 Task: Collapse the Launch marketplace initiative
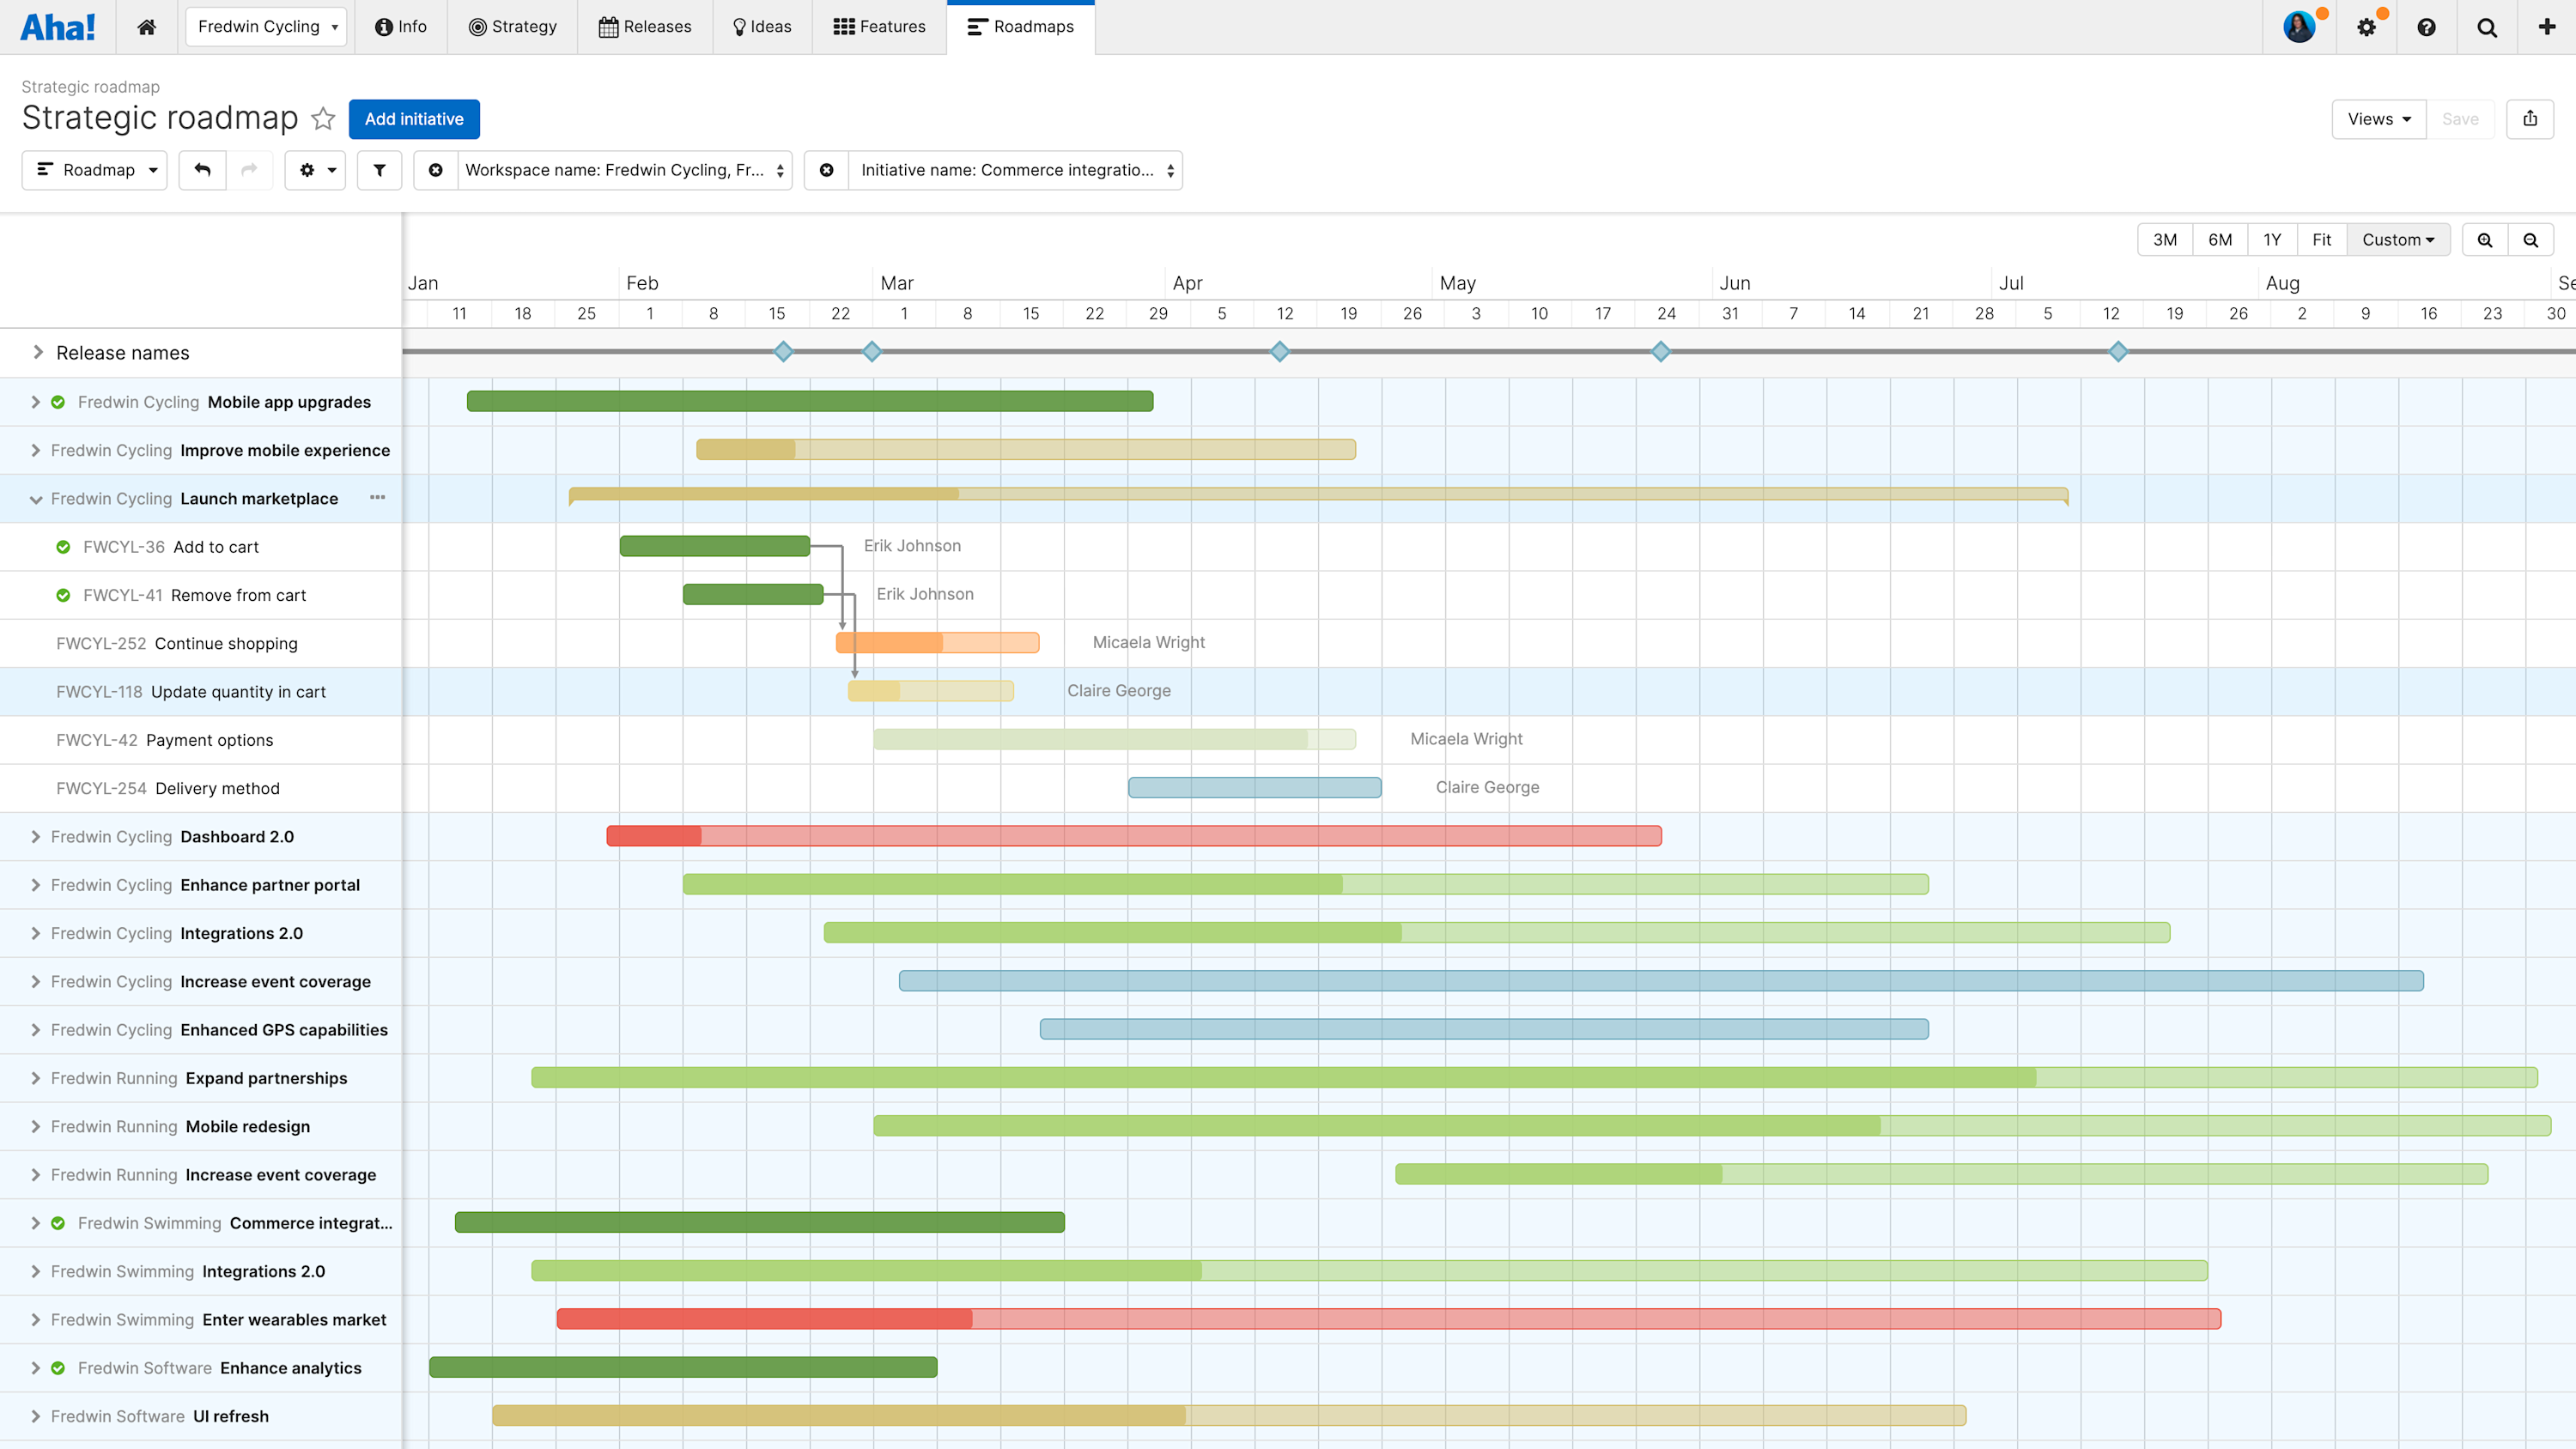coord(36,499)
